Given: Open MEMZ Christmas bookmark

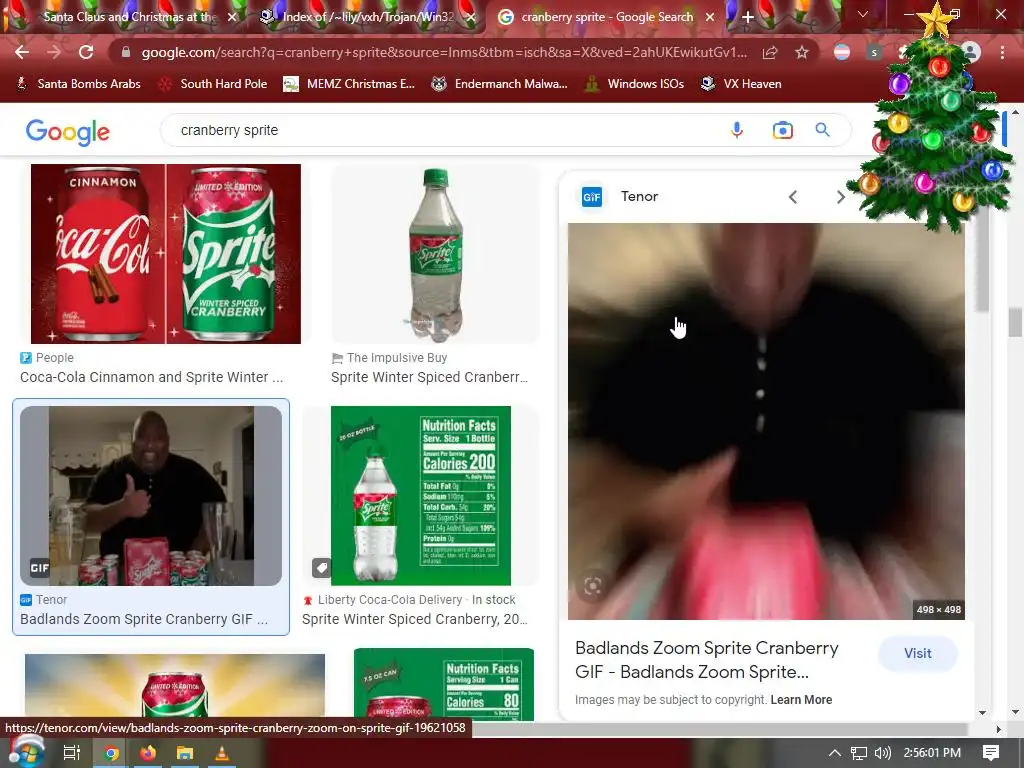Looking at the screenshot, I should point(349,84).
